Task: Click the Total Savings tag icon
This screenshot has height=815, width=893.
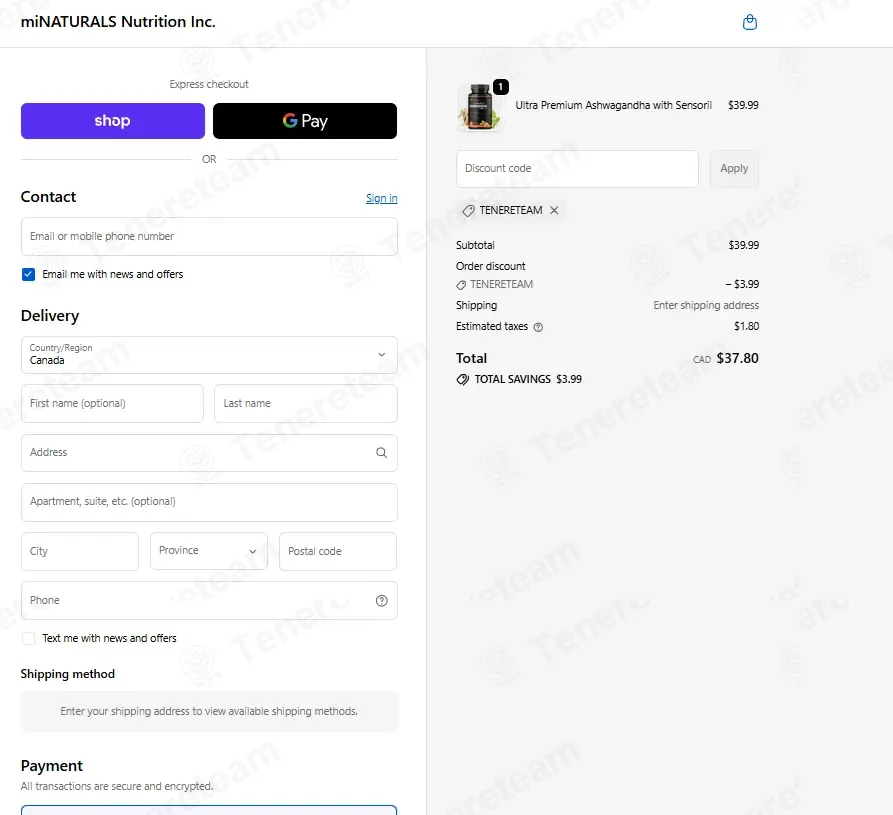Action: click(462, 379)
